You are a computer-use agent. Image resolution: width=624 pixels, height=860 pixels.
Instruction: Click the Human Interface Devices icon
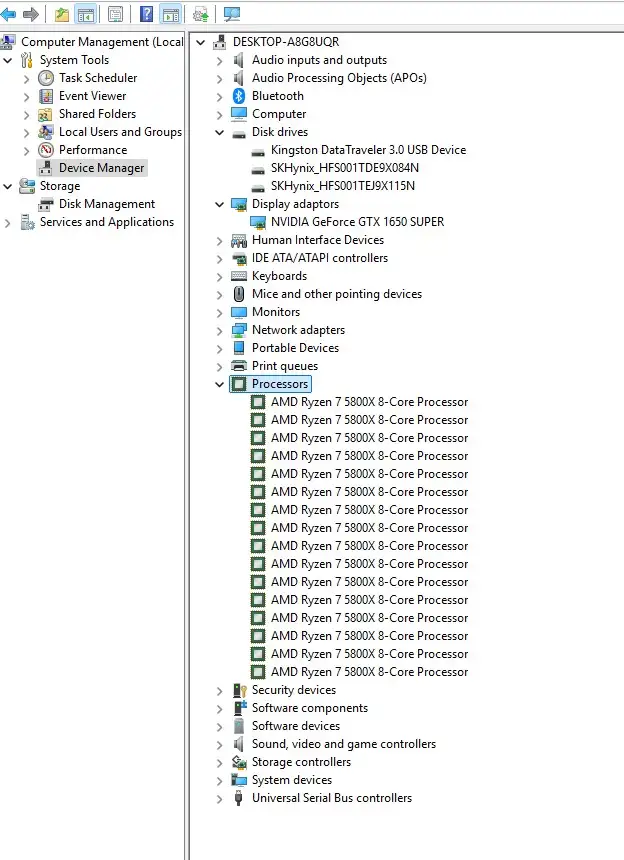[x=239, y=240]
